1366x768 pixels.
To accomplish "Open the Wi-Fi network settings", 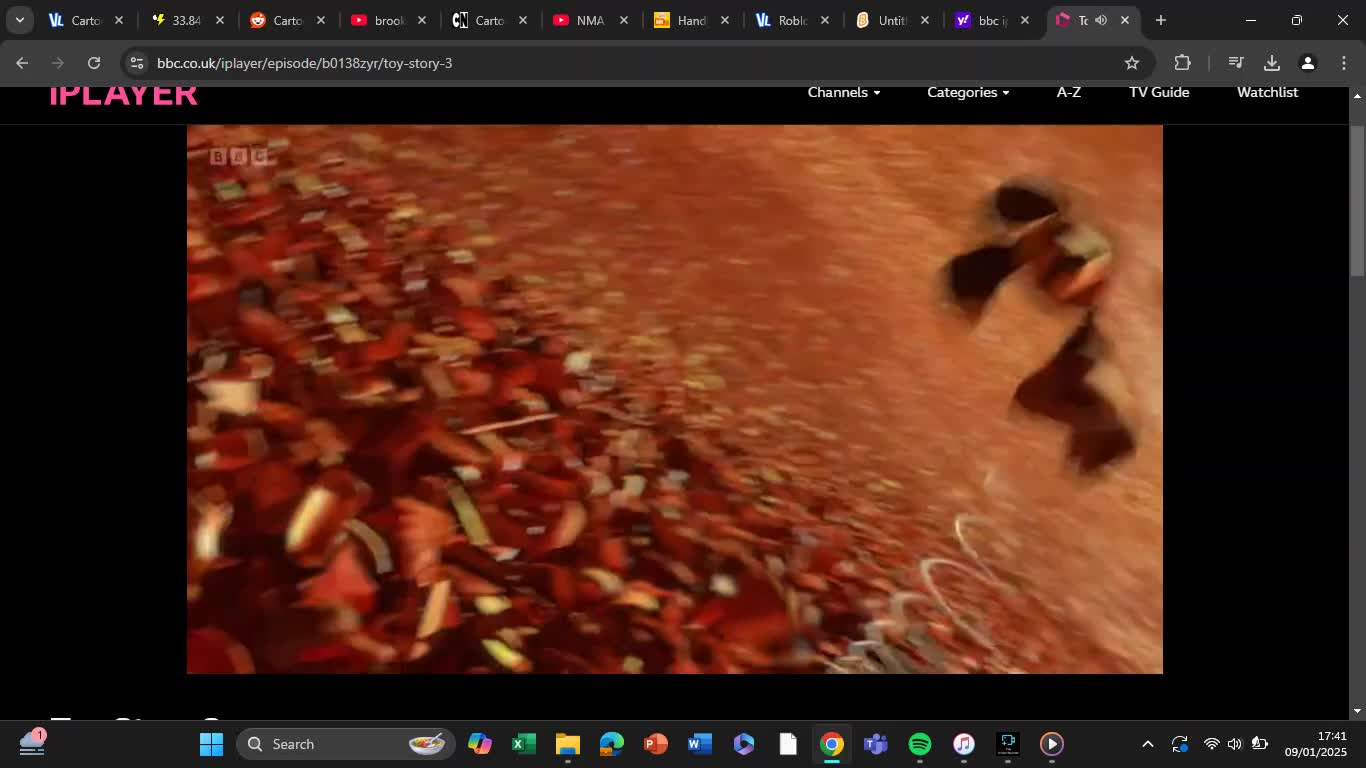I will [x=1211, y=744].
